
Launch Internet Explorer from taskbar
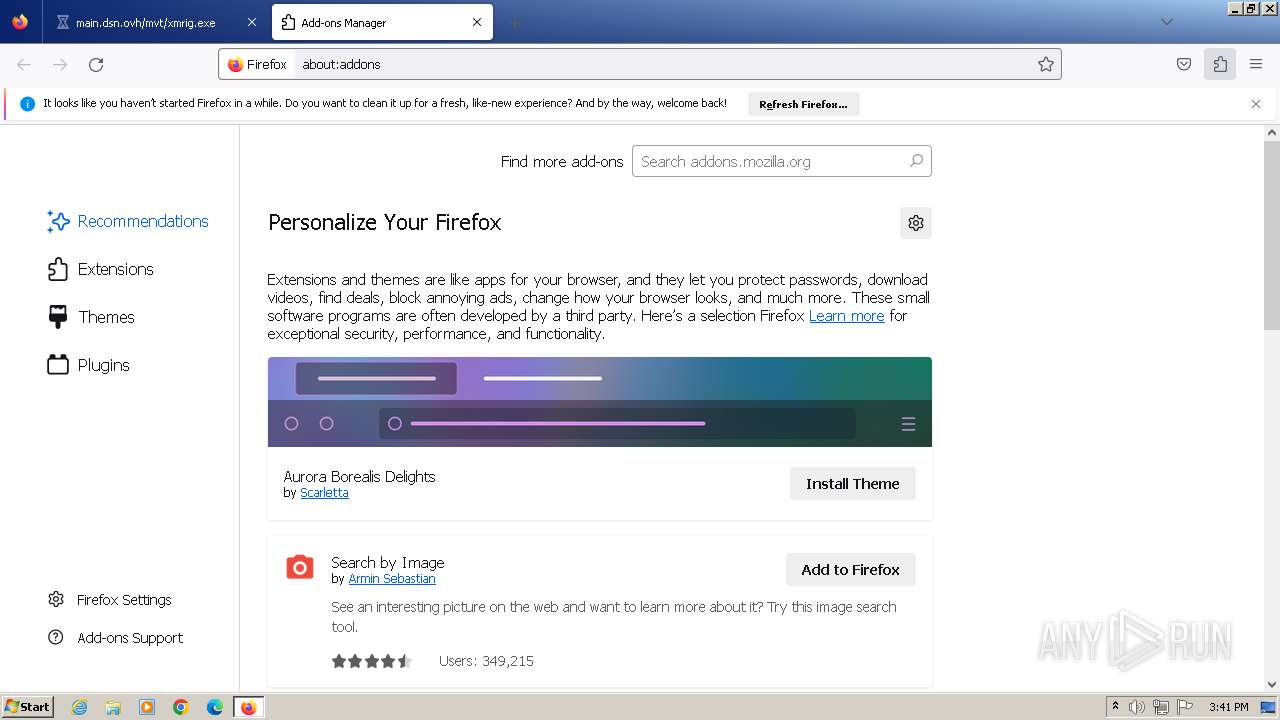(x=79, y=707)
